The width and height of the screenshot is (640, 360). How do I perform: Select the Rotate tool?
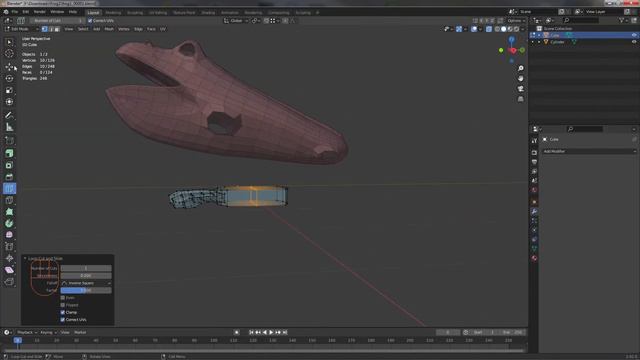9,78
